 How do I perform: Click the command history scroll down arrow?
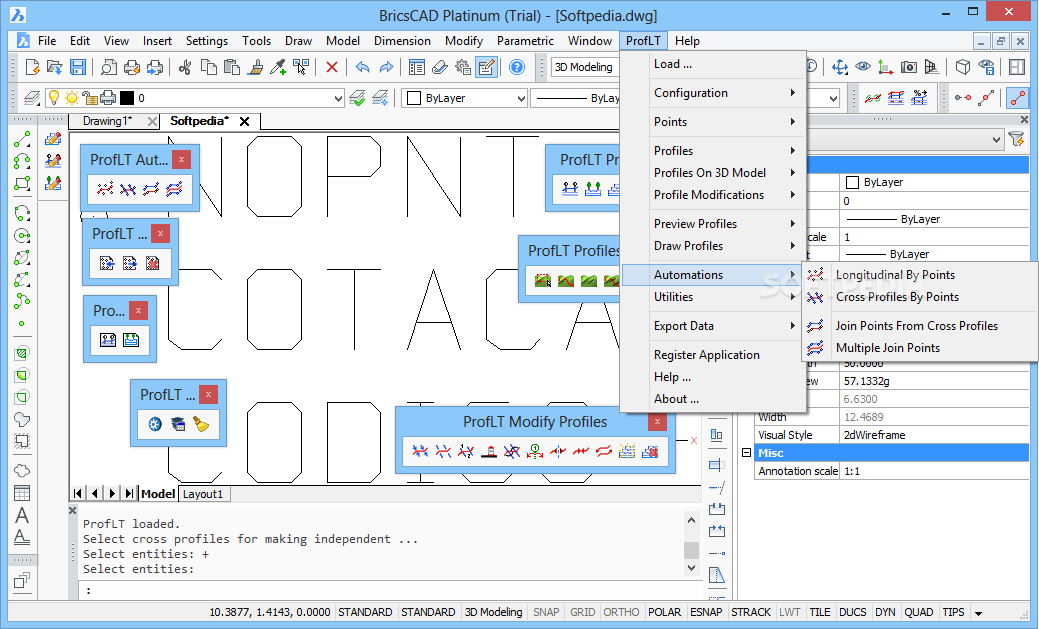point(691,567)
